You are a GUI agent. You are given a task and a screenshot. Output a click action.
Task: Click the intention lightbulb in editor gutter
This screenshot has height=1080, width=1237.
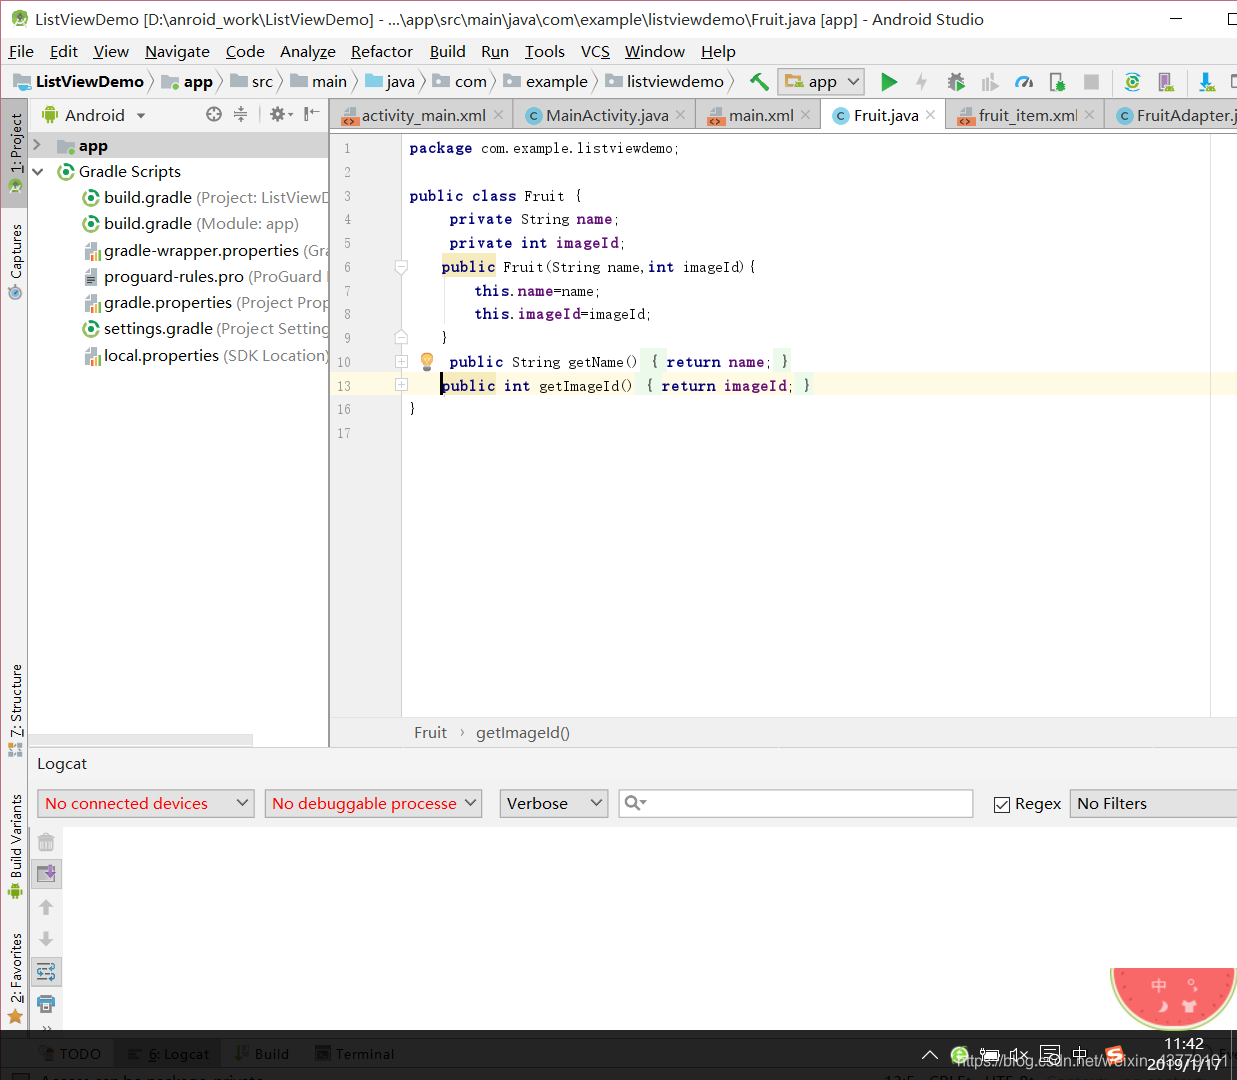(427, 361)
